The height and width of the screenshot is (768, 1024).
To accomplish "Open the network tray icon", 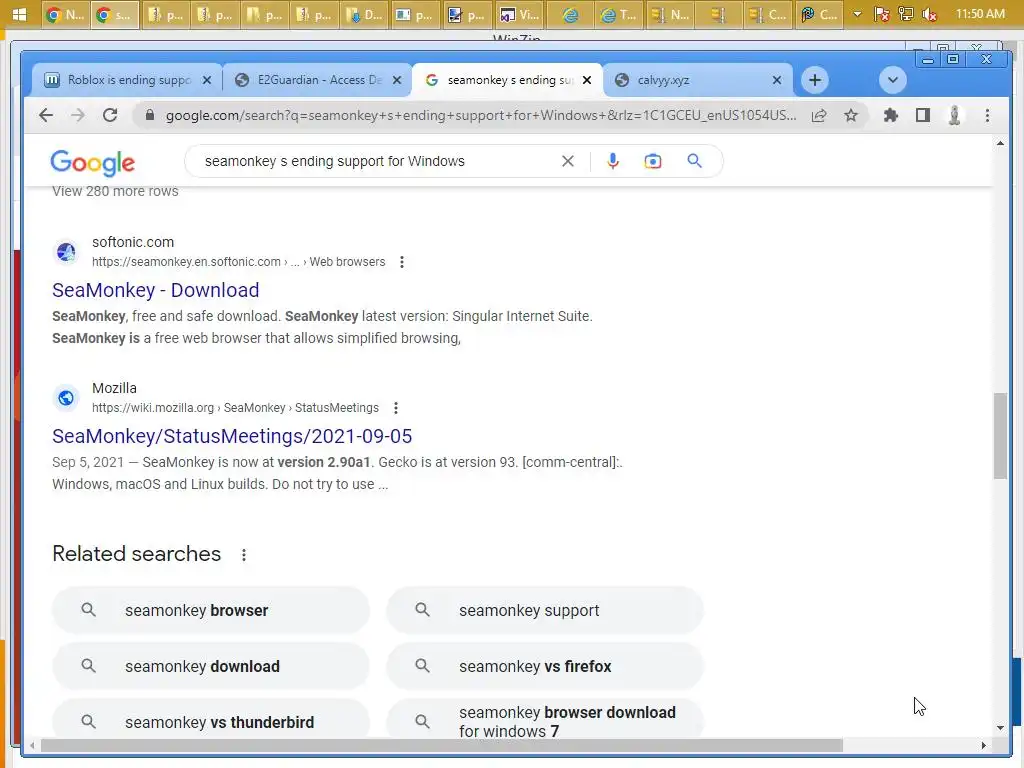I will click(906, 14).
